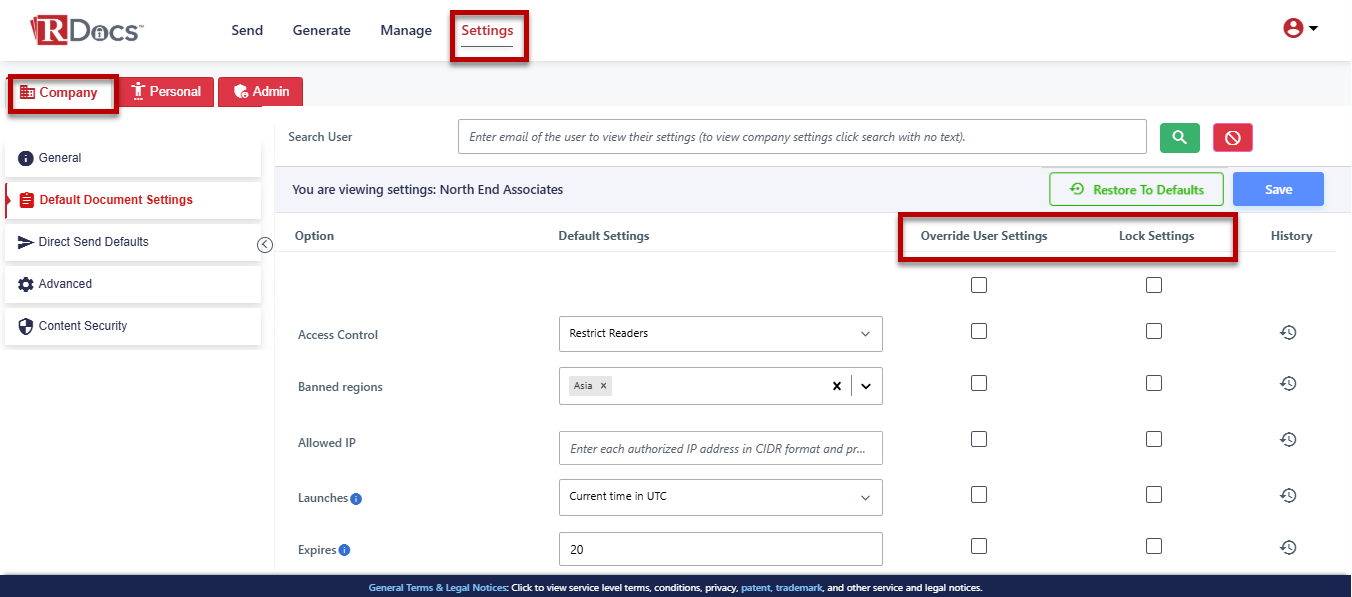1352x597 pixels.
Task: Open history for Access Control row
Action: pyautogui.click(x=1288, y=333)
